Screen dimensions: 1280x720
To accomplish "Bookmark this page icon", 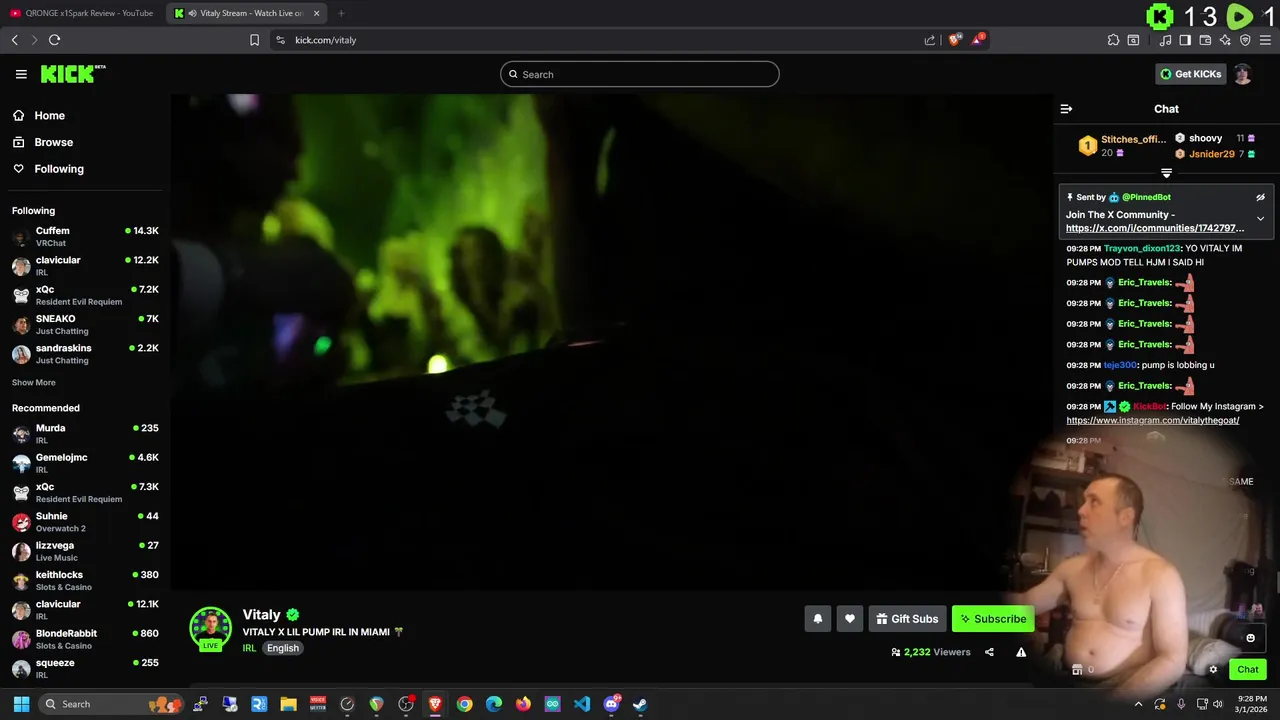I will [x=254, y=40].
